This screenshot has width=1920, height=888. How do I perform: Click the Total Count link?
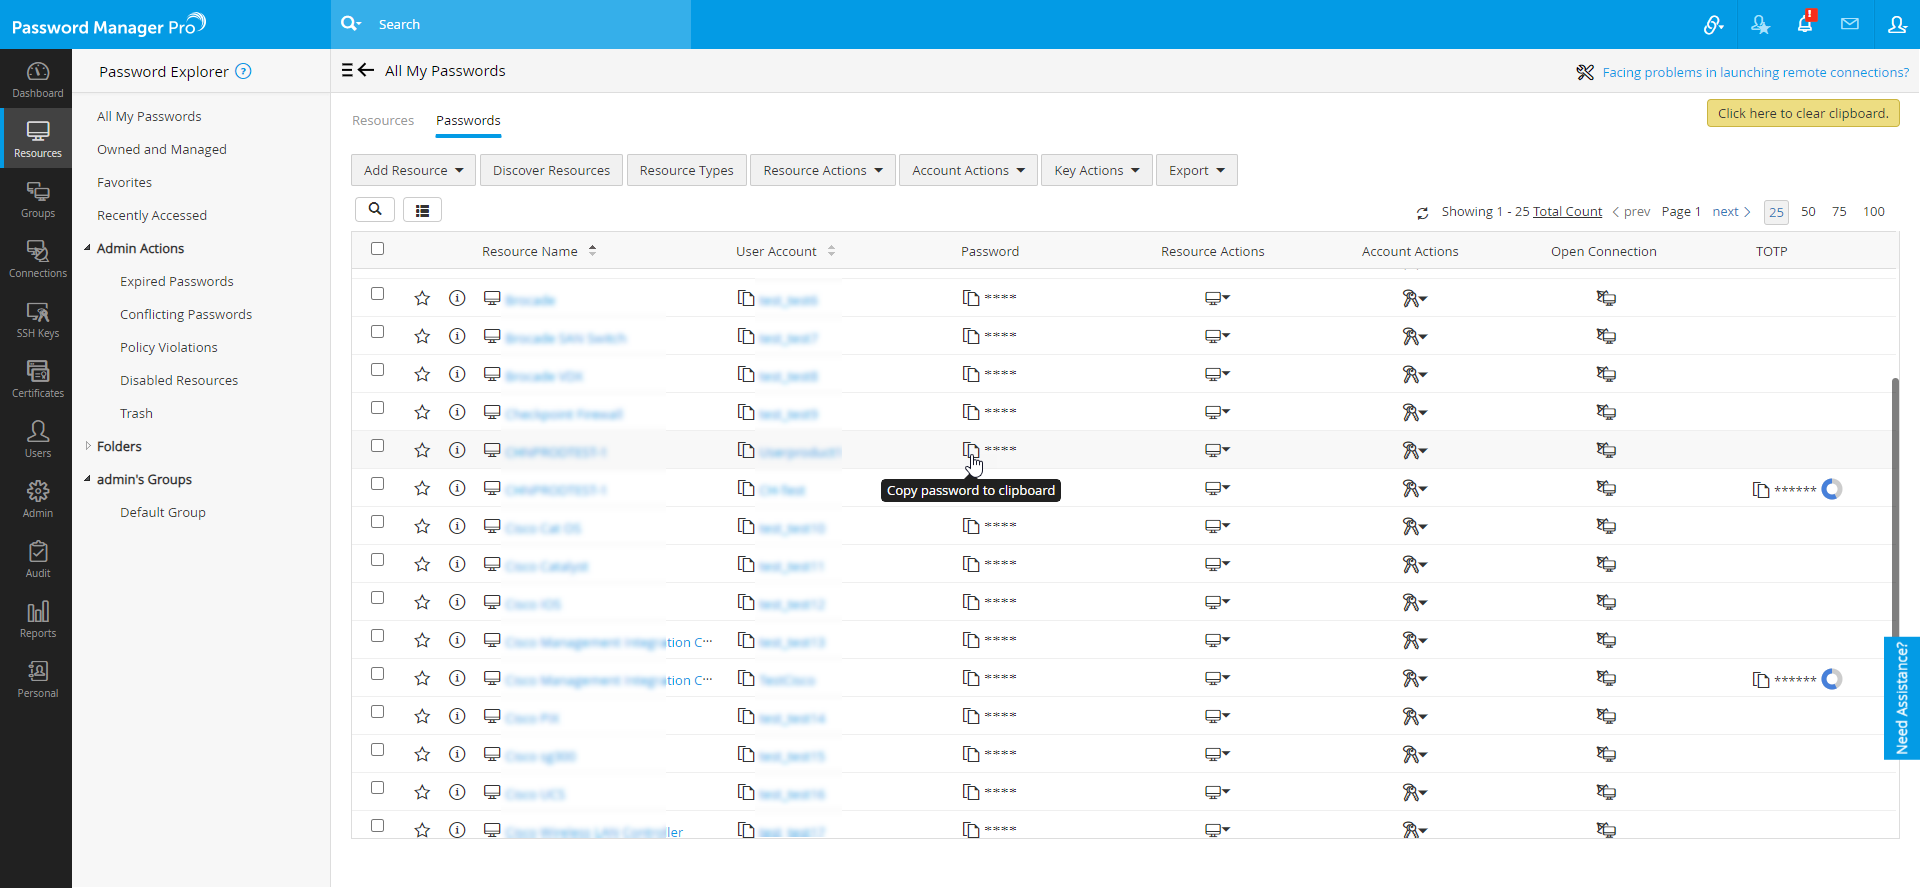point(1567,211)
